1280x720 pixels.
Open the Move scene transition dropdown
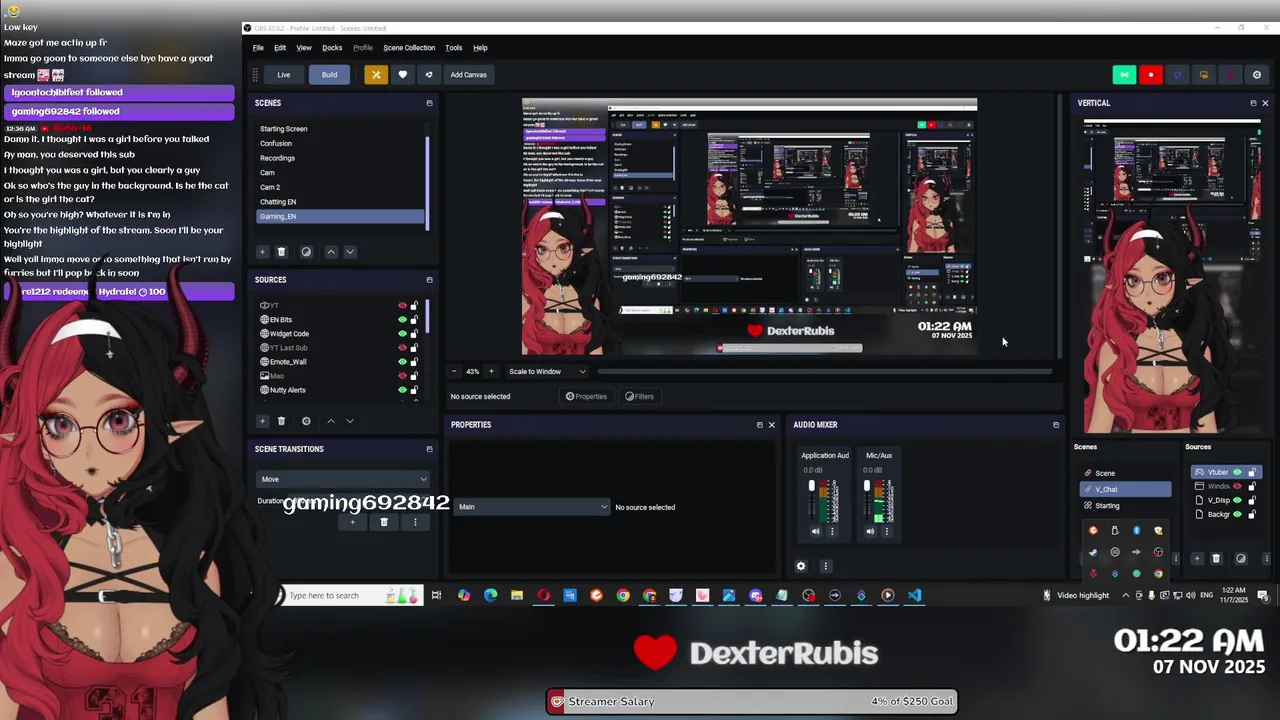[x=343, y=479]
